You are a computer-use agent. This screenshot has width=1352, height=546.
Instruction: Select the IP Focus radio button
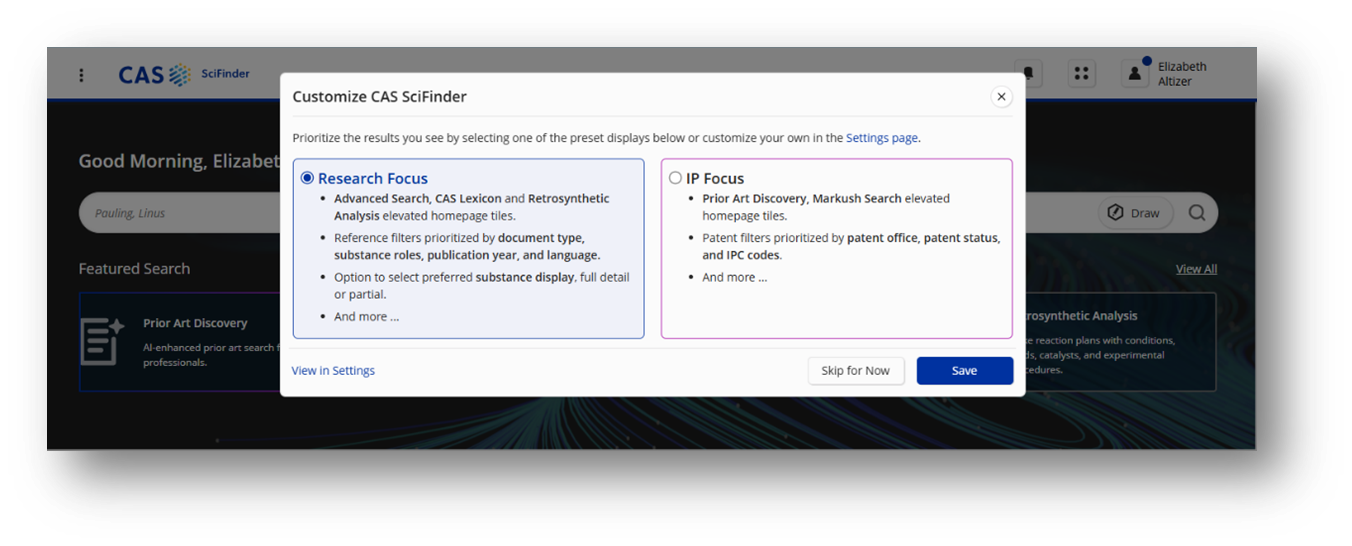[x=675, y=178]
